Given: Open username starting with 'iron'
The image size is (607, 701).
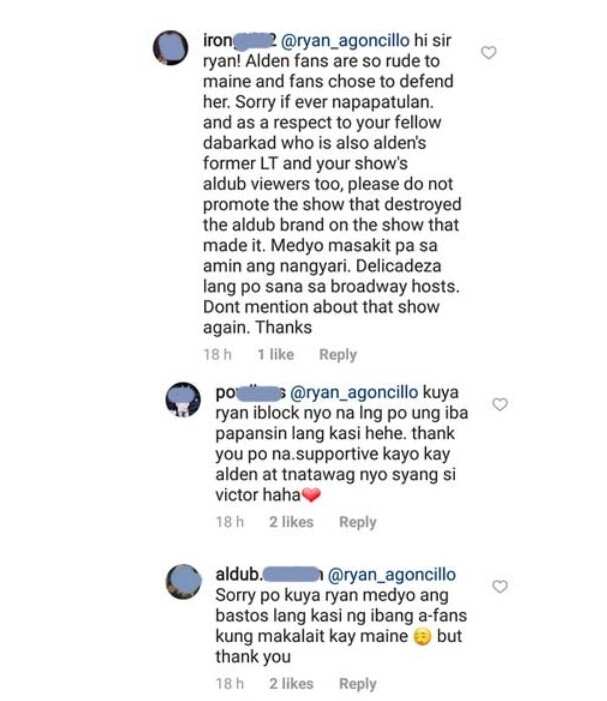Looking at the screenshot, I should 240,40.
